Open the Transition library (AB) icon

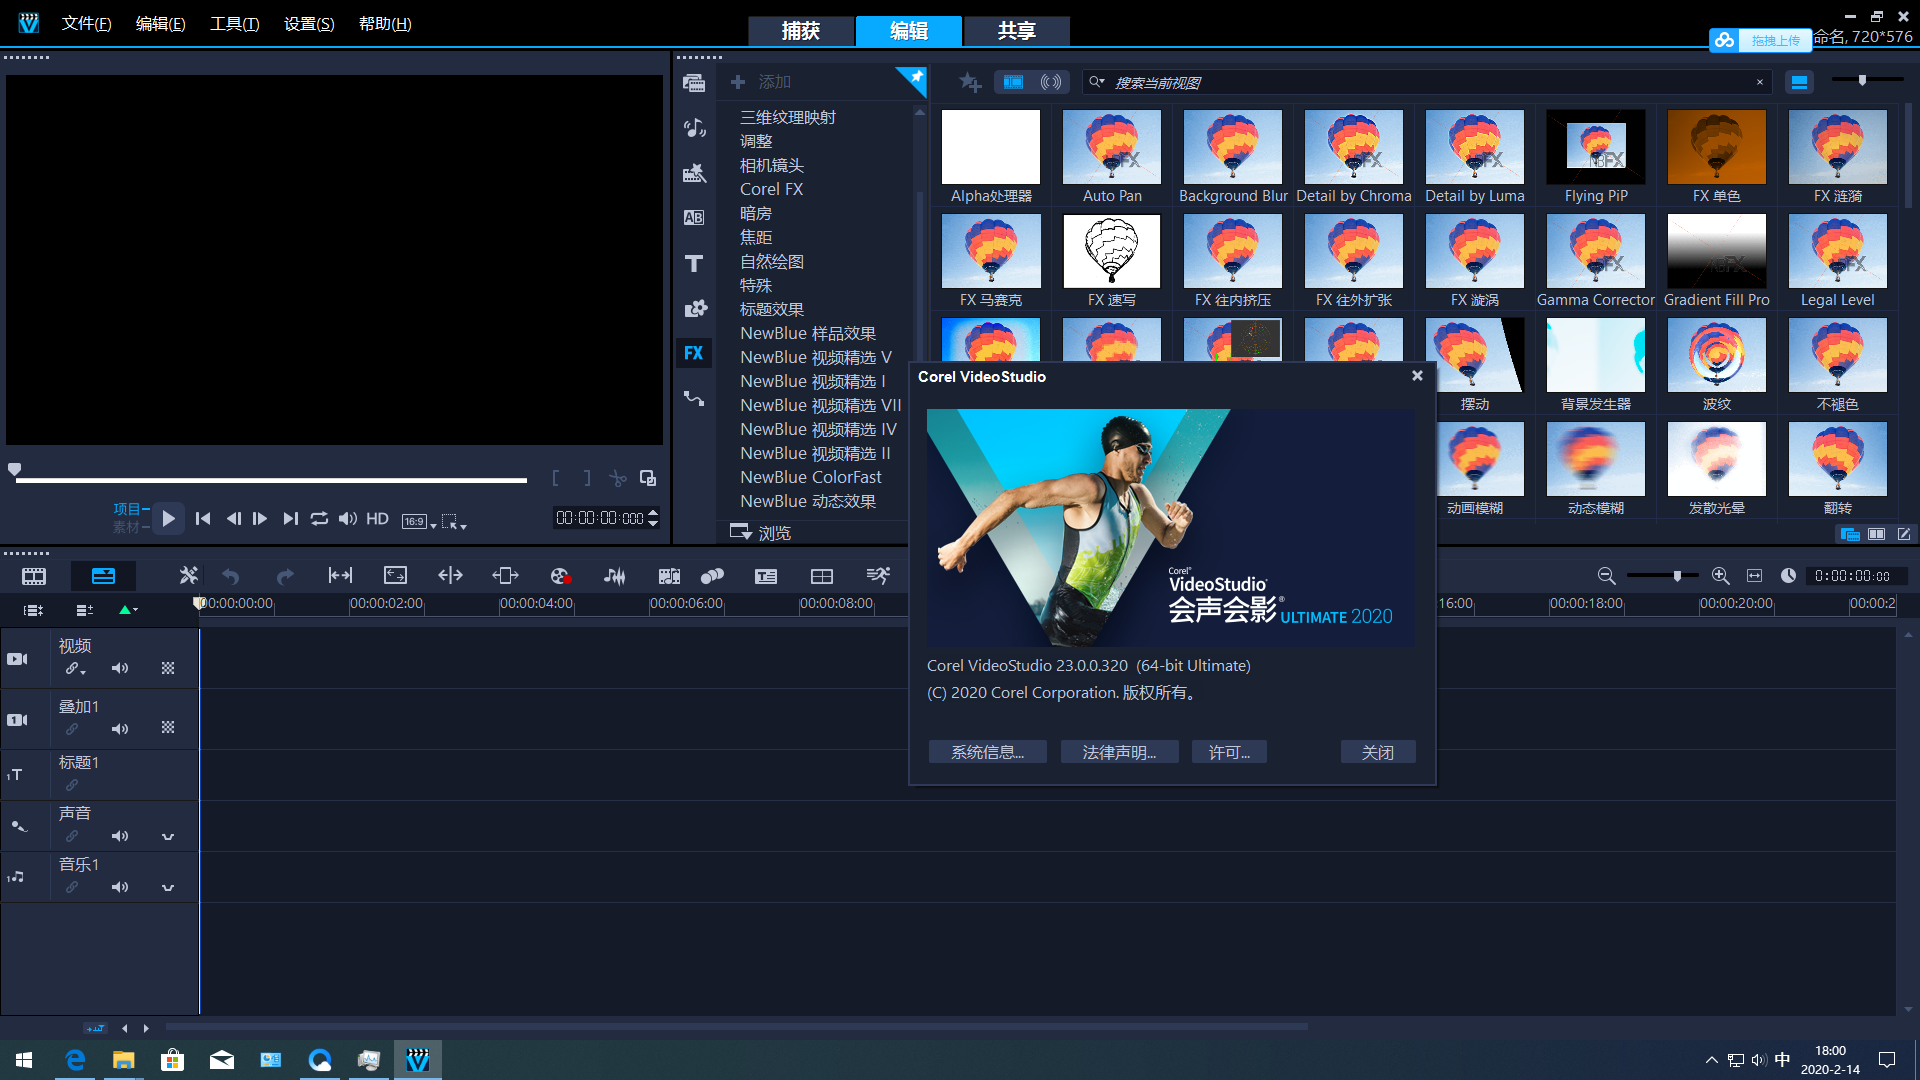click(694, 218)
